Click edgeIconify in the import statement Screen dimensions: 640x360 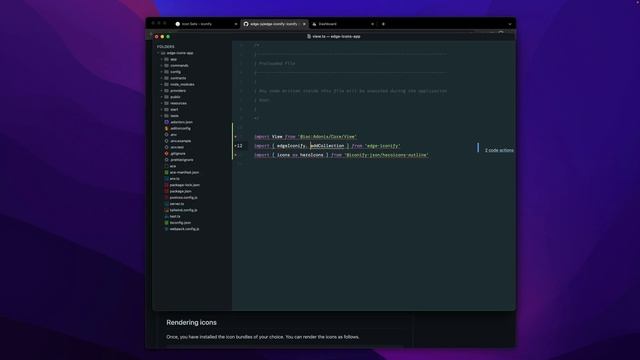coord(291,146)
